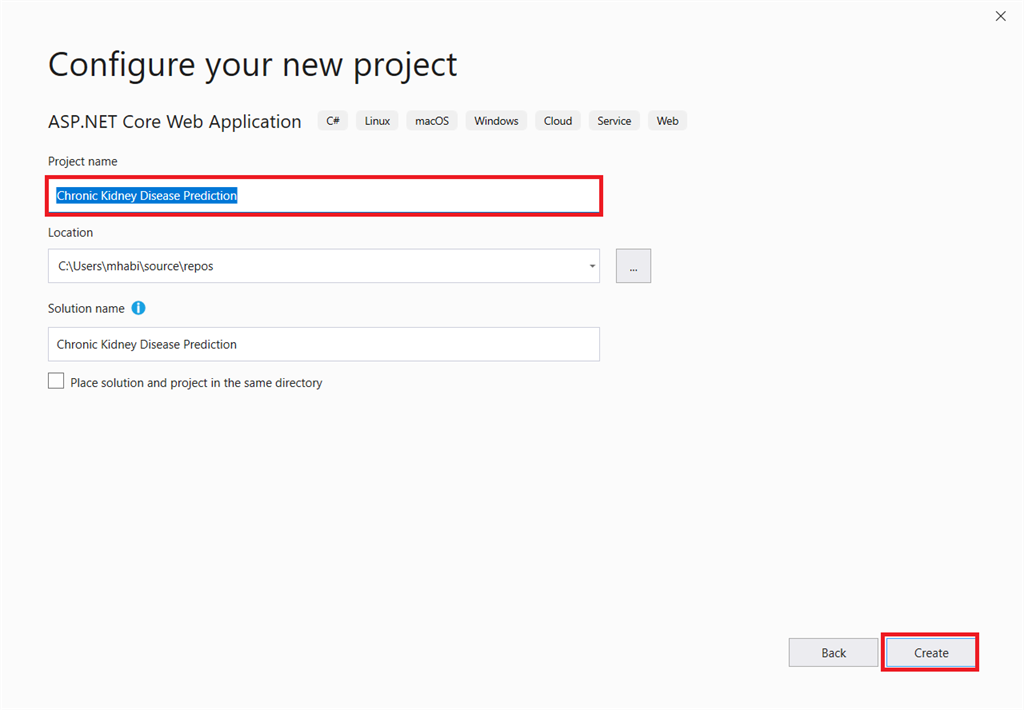
Task: Click the Linux platform tag
Action: [377, 121]
